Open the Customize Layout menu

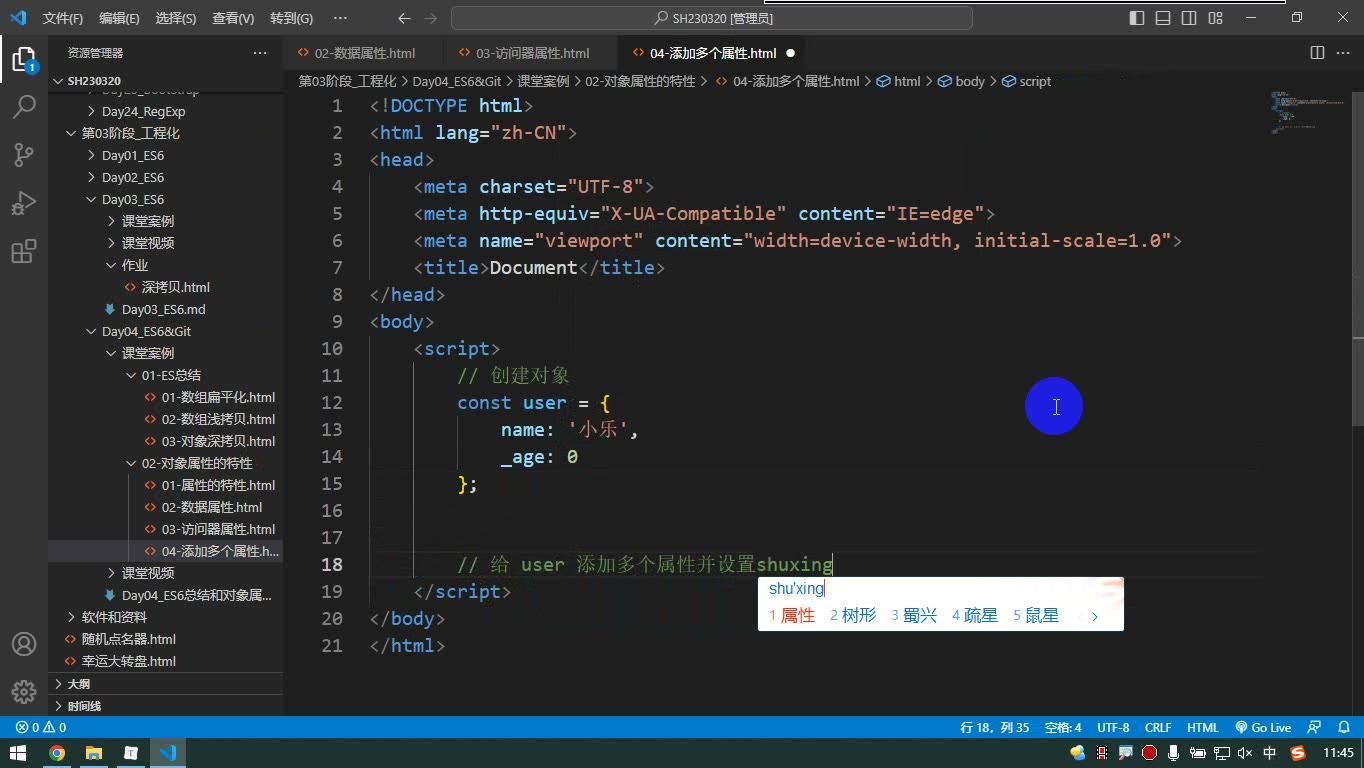pyautogui.click(x=1214, y=18)
